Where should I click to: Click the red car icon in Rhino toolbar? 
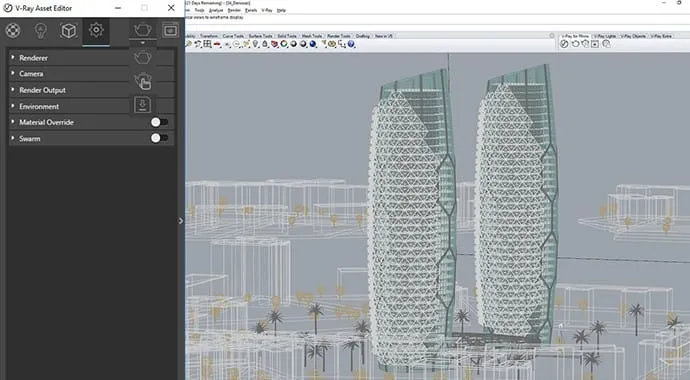(217, 44)
